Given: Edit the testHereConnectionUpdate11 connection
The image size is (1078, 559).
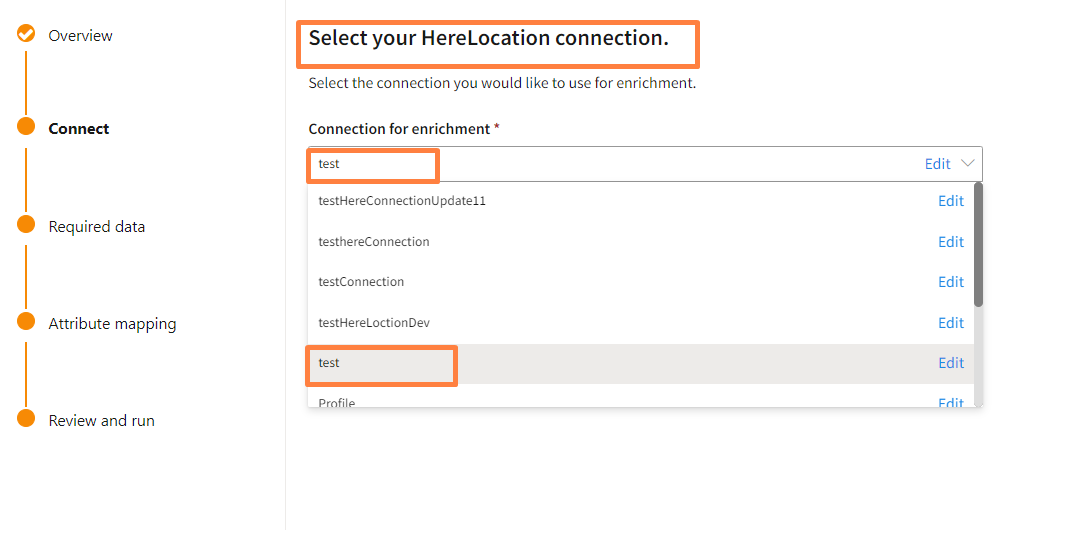Looking at the screenshot, I should 950,201.
